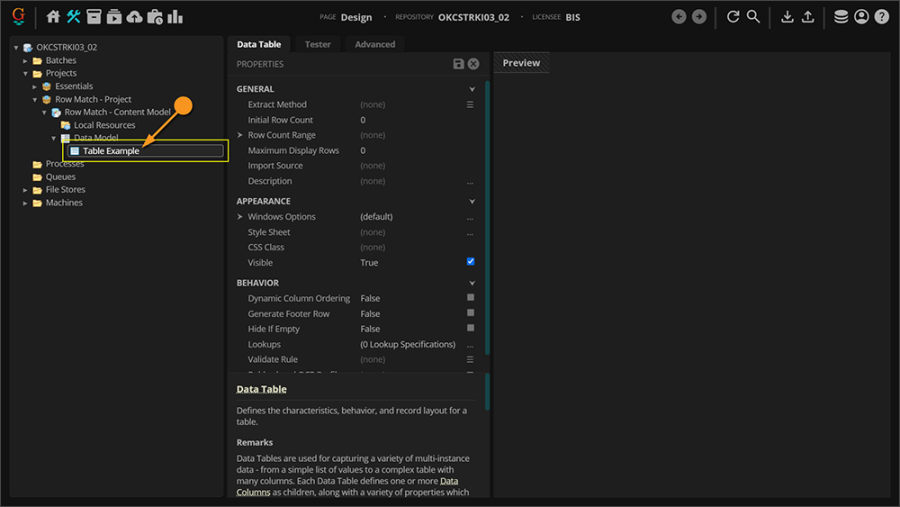This screenshot has height=507, width=900.
Task: Collapse the GENERAL properties section
Action: [x=472, y=89]
